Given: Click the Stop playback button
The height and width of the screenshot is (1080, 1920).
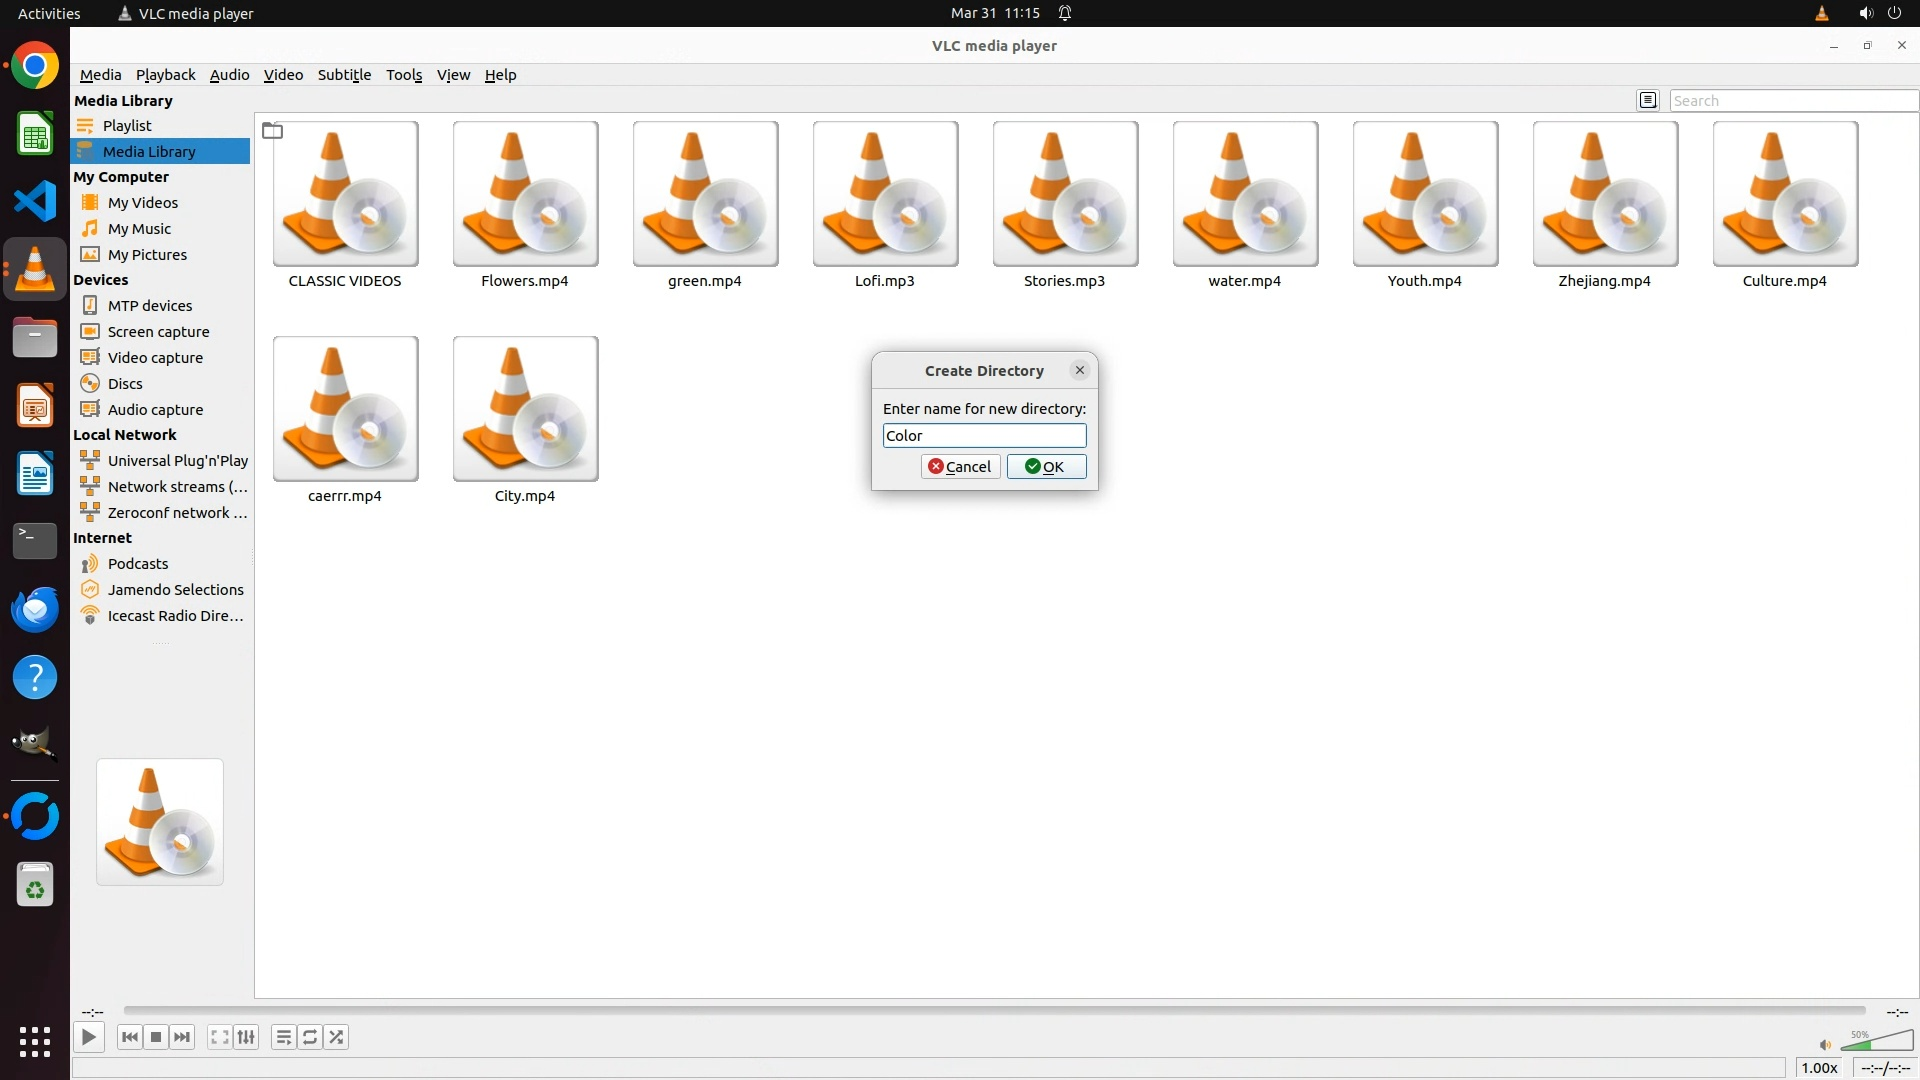Looking at the screenshot, I should coord(156,1037).
